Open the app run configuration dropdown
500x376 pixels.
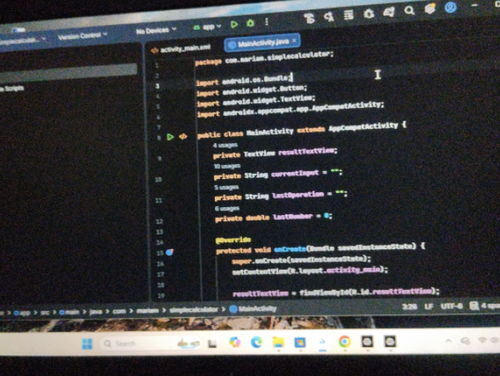(x=208, y=27)
